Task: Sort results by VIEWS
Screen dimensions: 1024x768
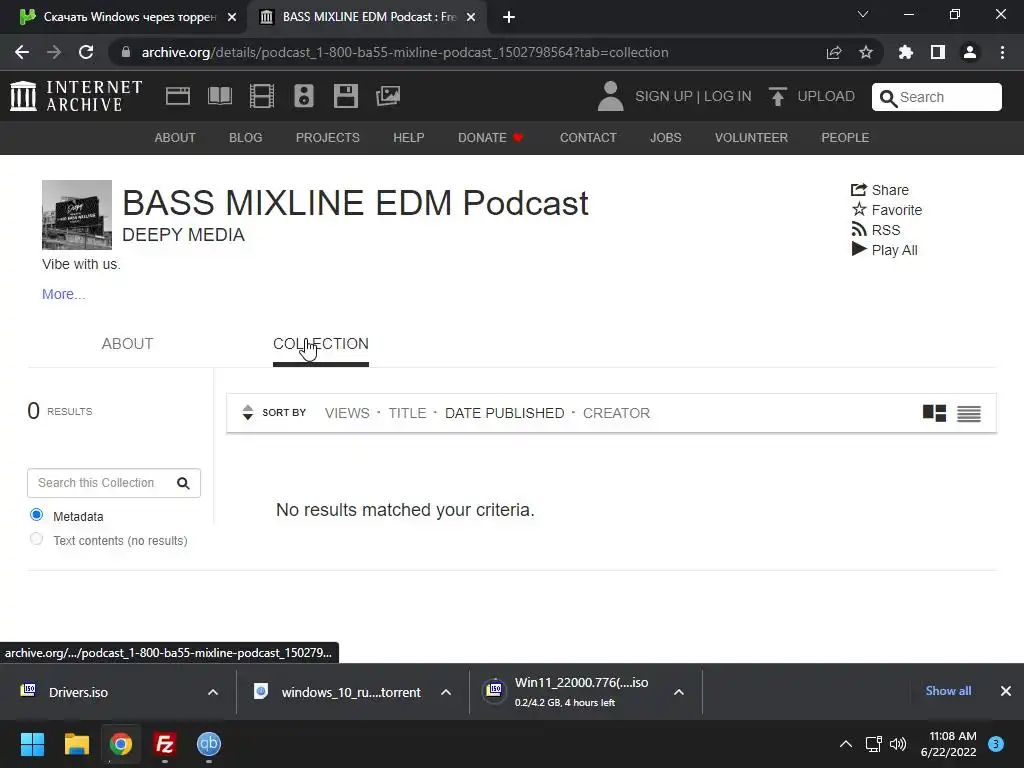Action: click(347, 413)
